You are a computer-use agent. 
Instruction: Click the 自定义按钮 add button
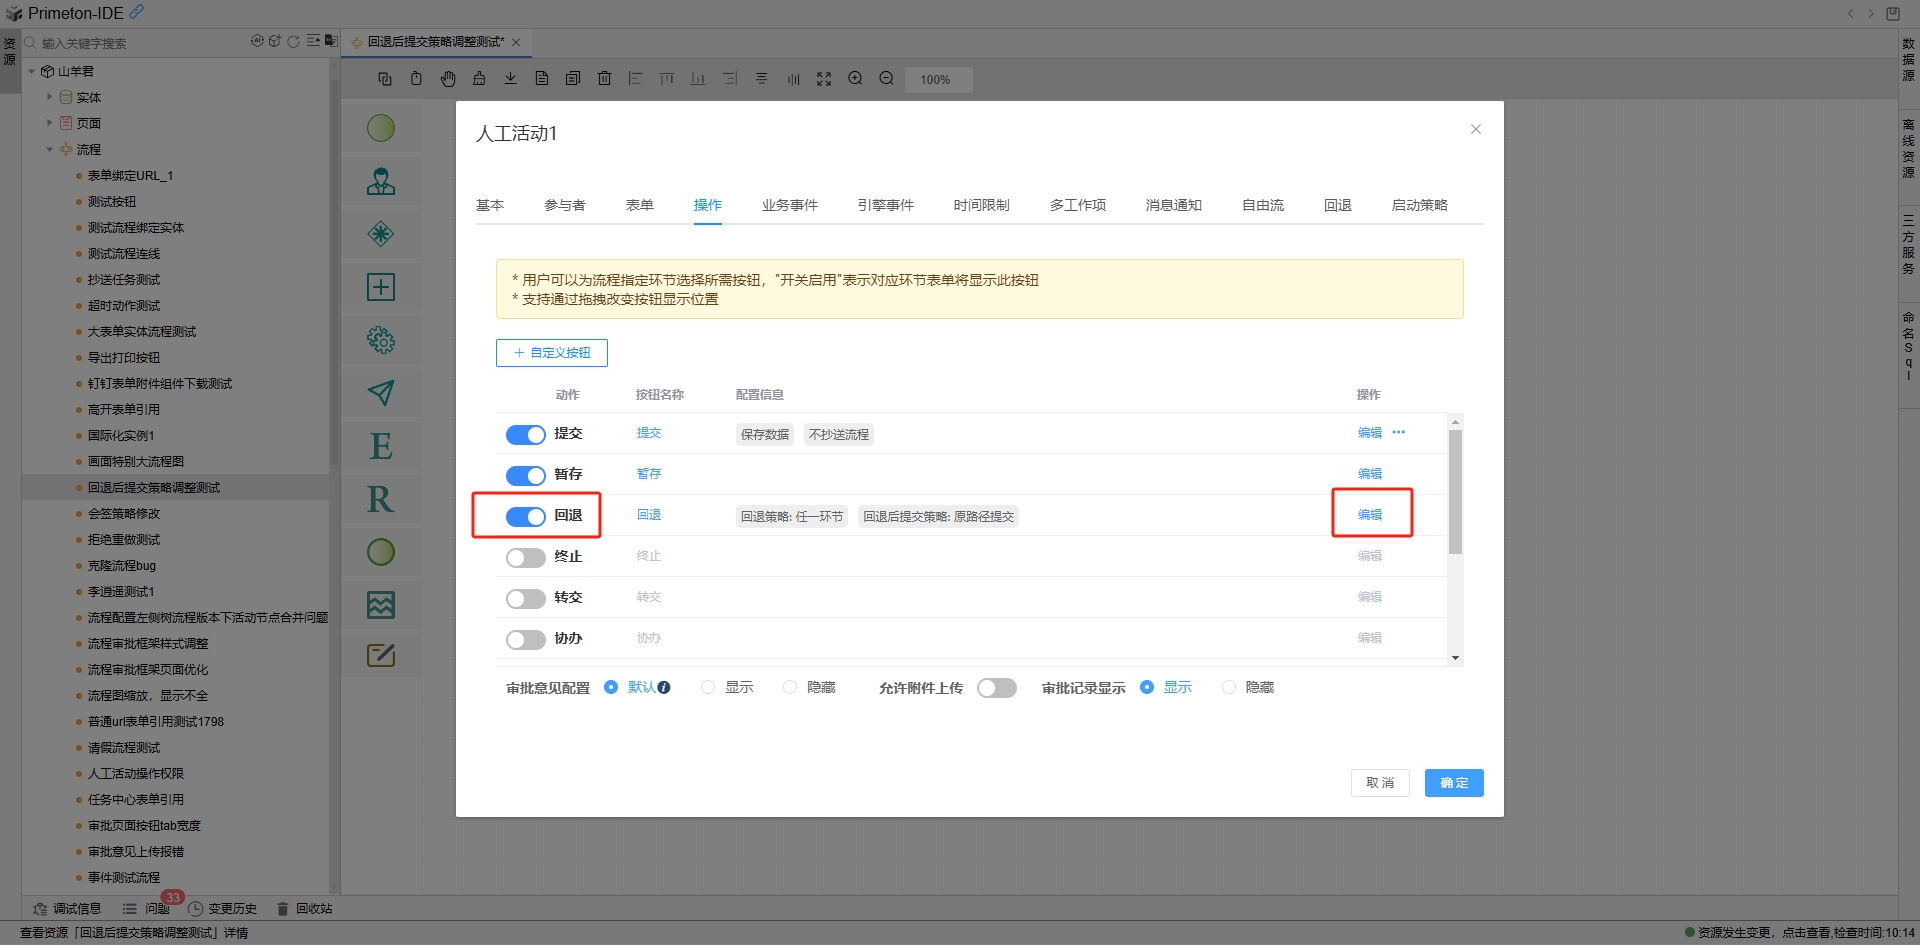click(x=552, y=353)
